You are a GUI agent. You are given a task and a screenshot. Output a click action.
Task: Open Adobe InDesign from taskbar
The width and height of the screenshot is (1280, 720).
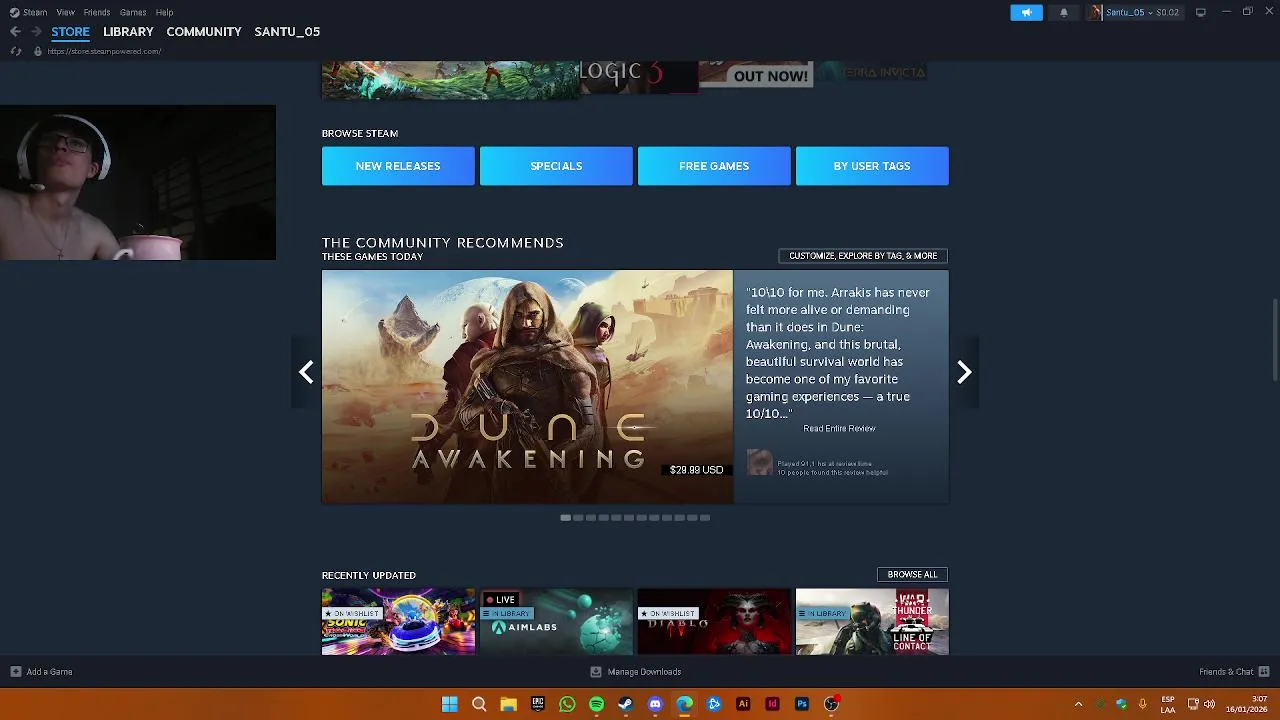pos(772,704)
